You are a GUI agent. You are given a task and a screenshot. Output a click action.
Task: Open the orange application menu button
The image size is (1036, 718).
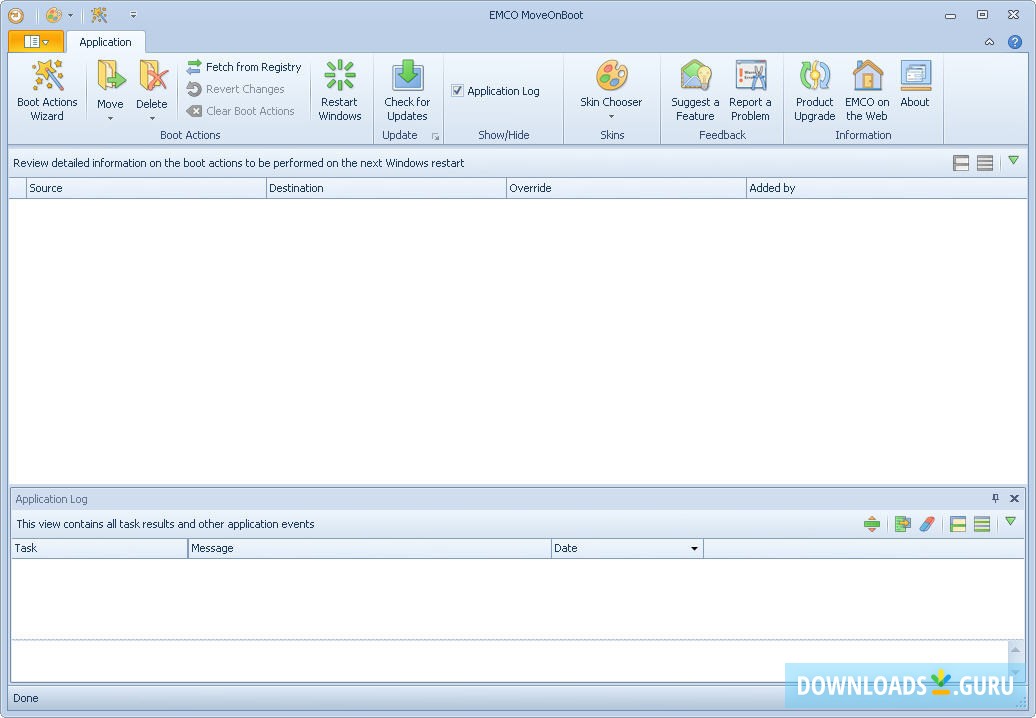tap(36, 42)
